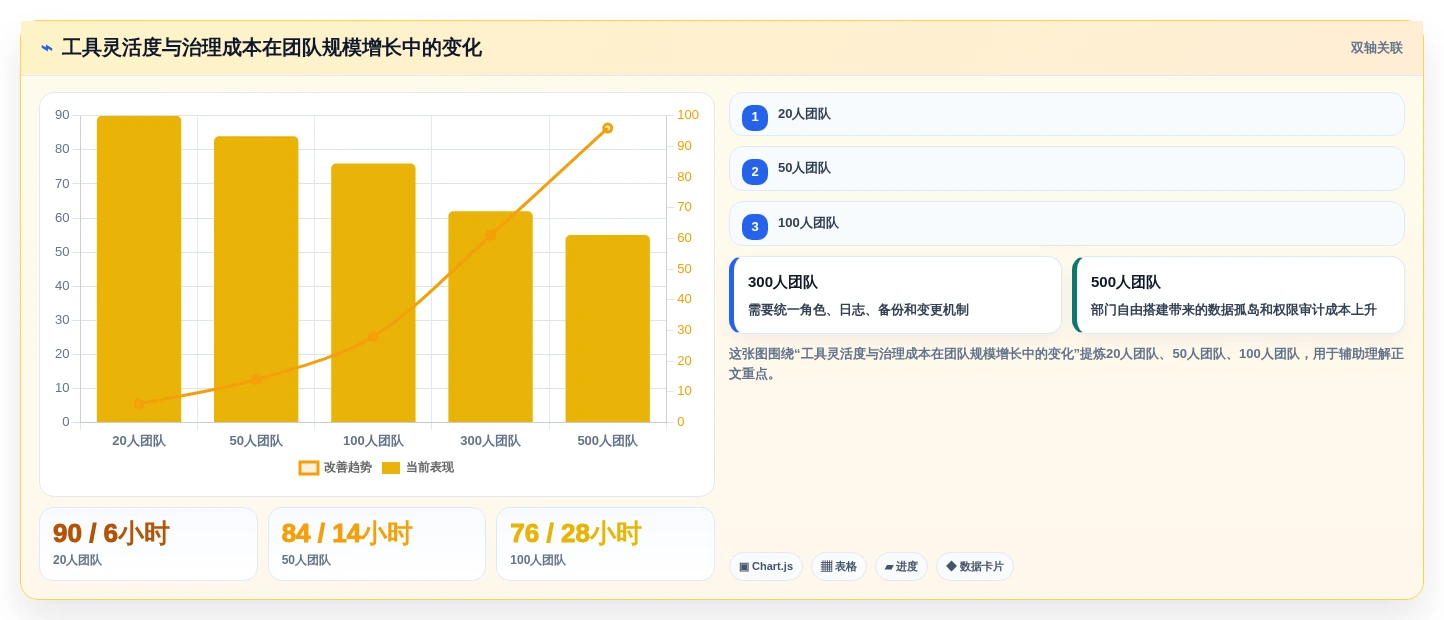Screen dimensions: 1444x620
Task: Click the 进度 tag
Action: click(901, 567)
